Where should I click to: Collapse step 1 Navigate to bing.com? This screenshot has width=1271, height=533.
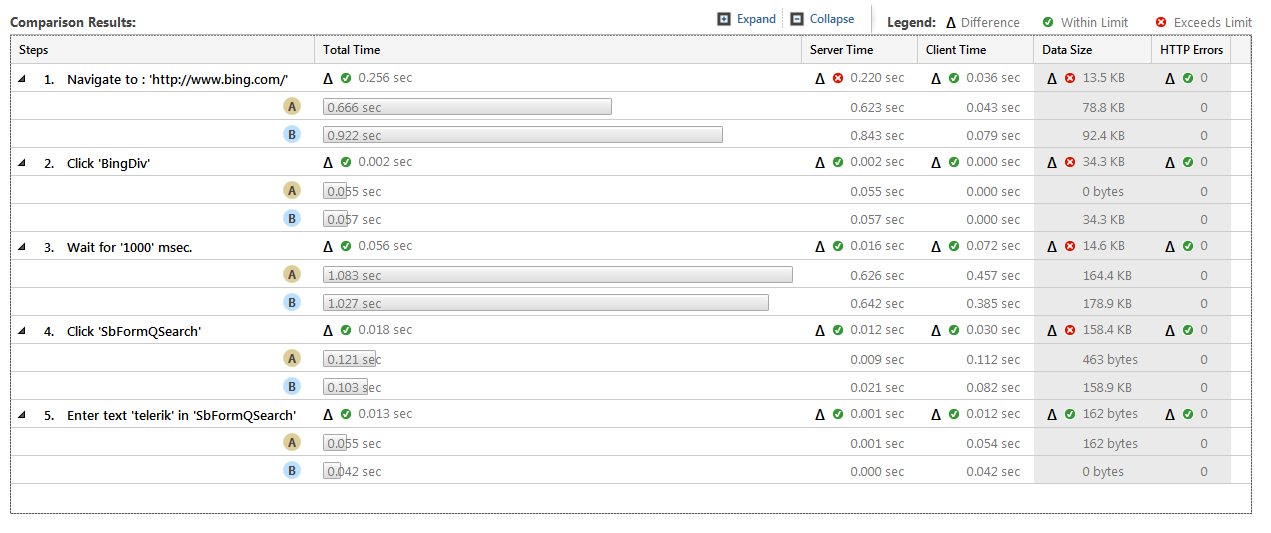pyautogui.click(x=22, y=78)
